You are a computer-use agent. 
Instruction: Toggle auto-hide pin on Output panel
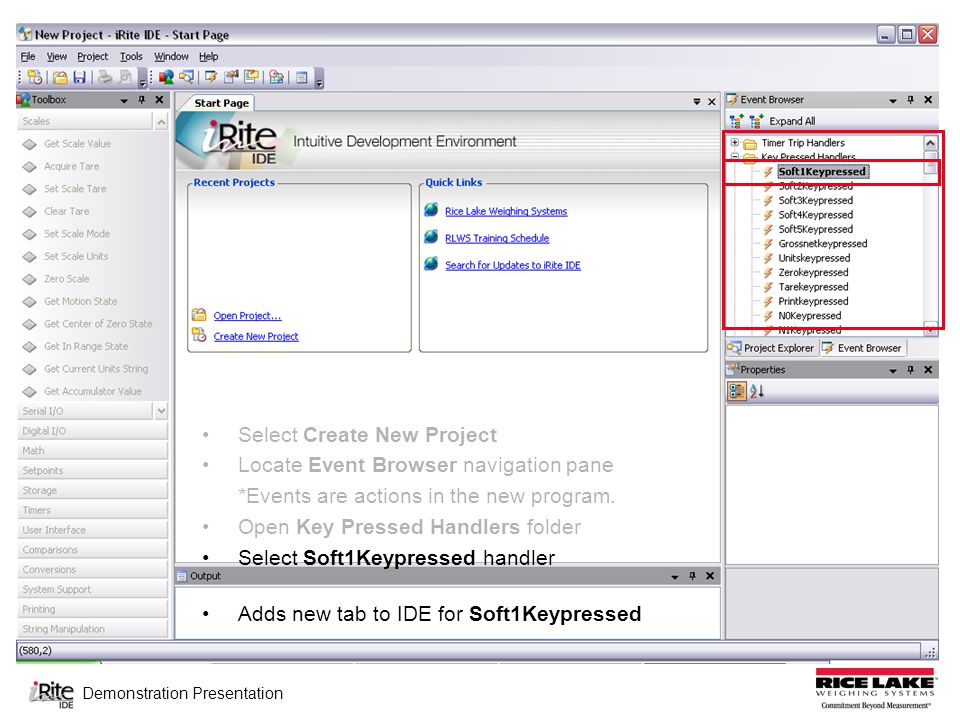[x=692, y=576]
